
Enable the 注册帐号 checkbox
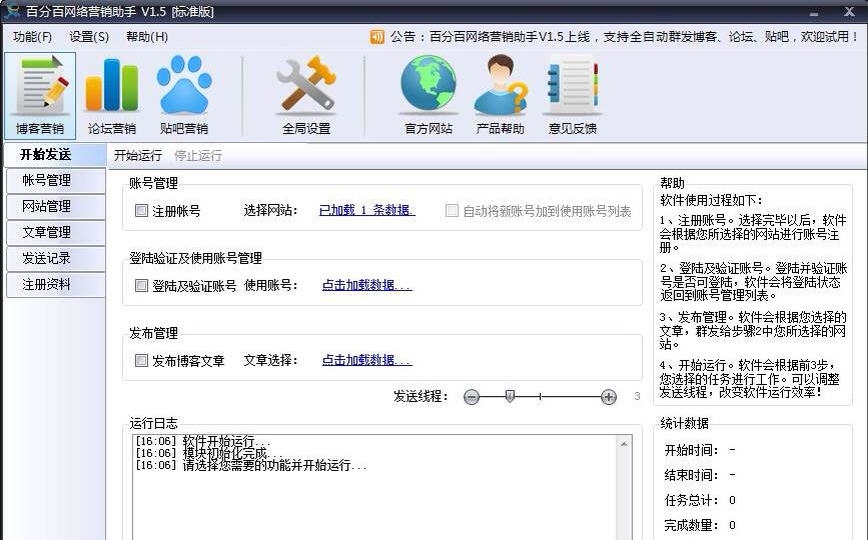click(141, 210)
